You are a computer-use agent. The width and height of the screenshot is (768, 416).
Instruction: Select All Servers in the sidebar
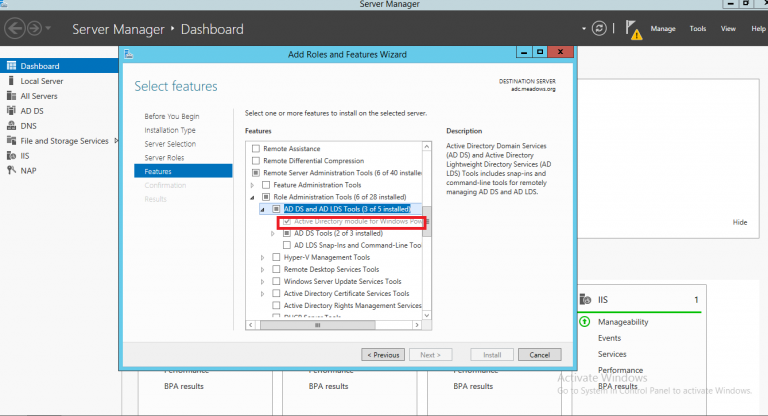point(39,96)
